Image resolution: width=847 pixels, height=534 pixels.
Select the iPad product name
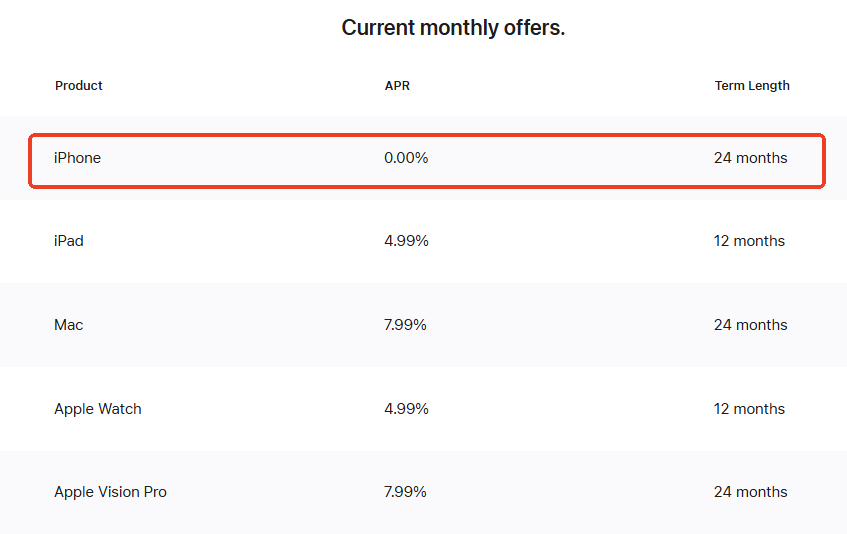[68, 241]
